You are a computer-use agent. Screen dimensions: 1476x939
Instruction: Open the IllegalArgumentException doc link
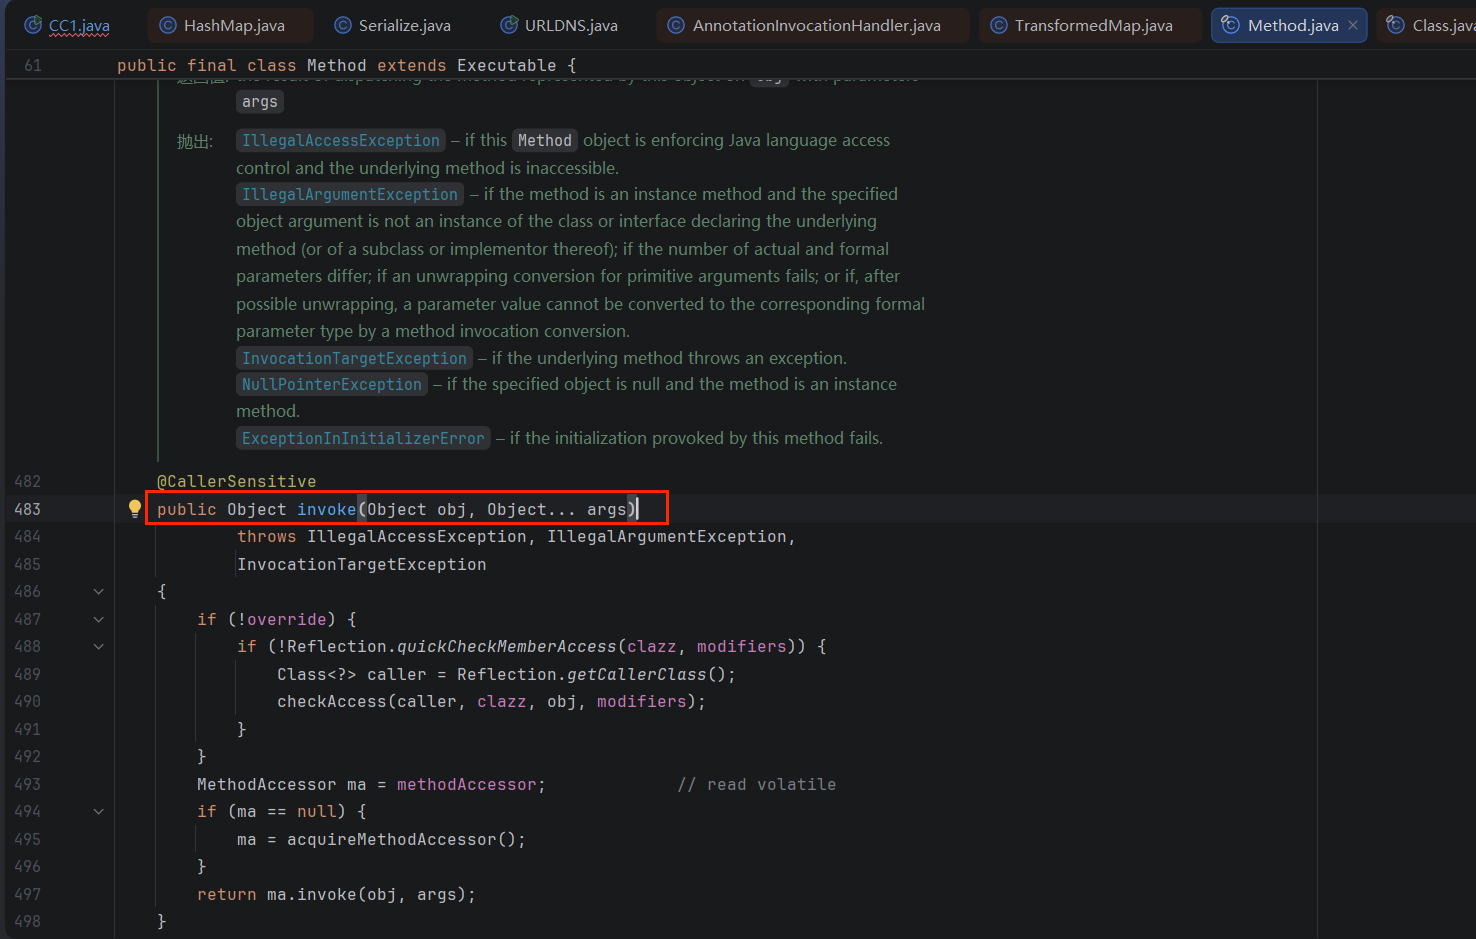click(x=350, y=195)
